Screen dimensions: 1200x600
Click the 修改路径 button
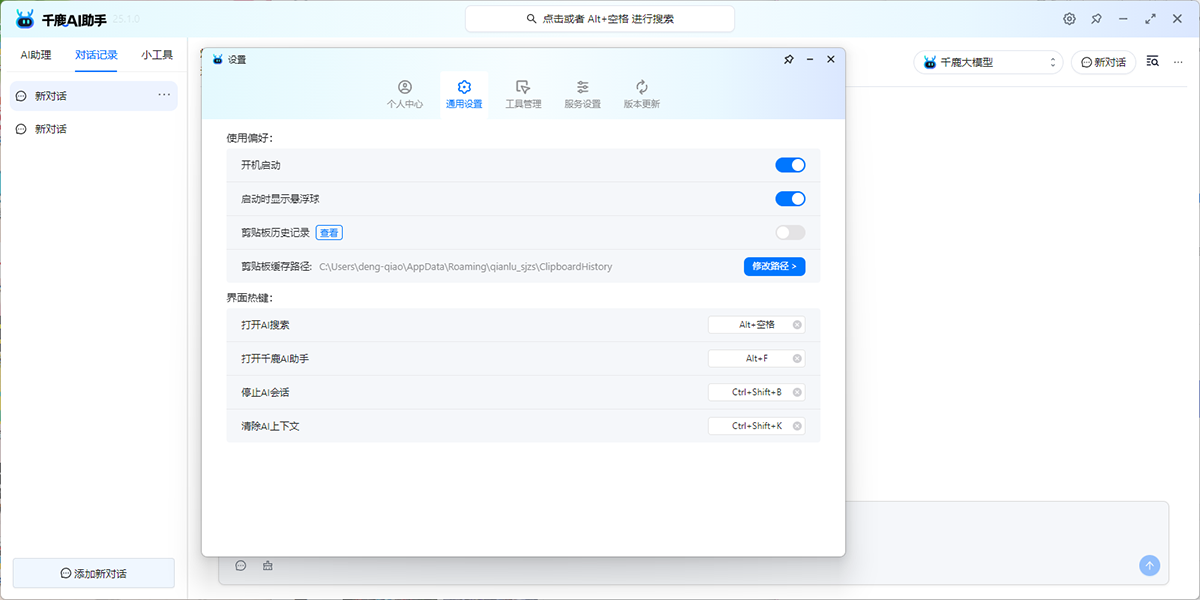click(775, 266)
